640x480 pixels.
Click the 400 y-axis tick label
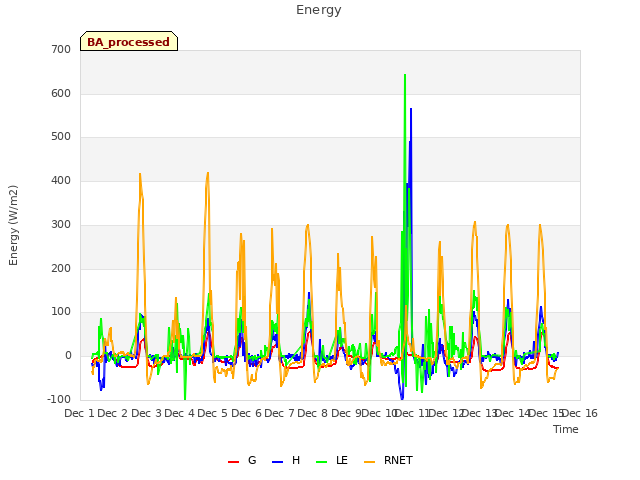61,180
